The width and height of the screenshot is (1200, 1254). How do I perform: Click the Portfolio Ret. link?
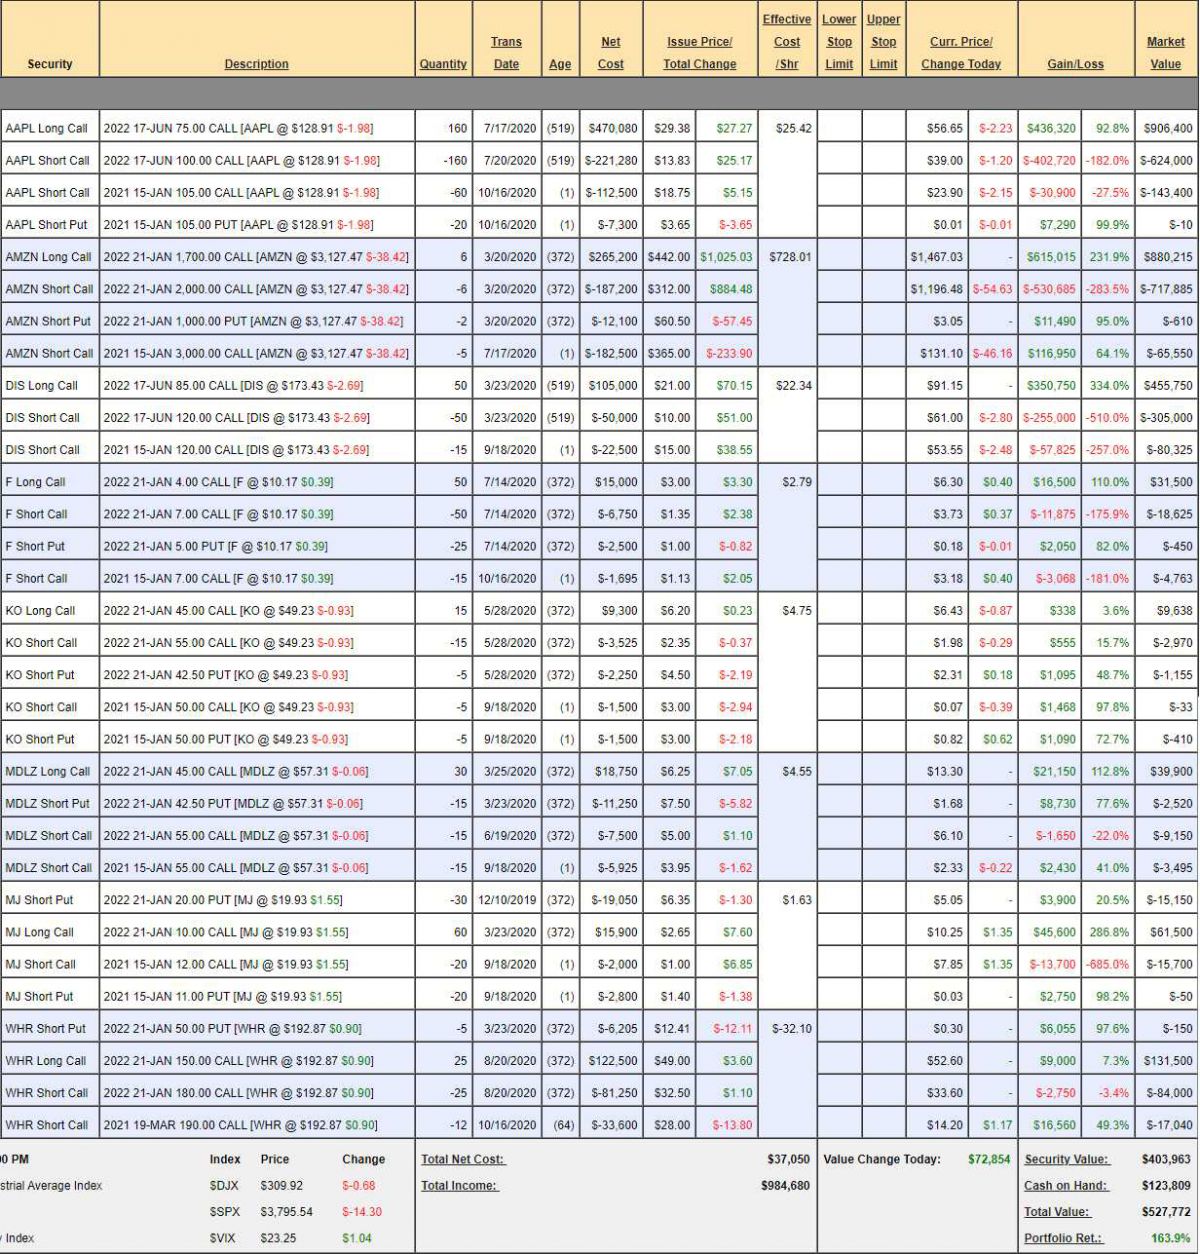[1060, 1238]
